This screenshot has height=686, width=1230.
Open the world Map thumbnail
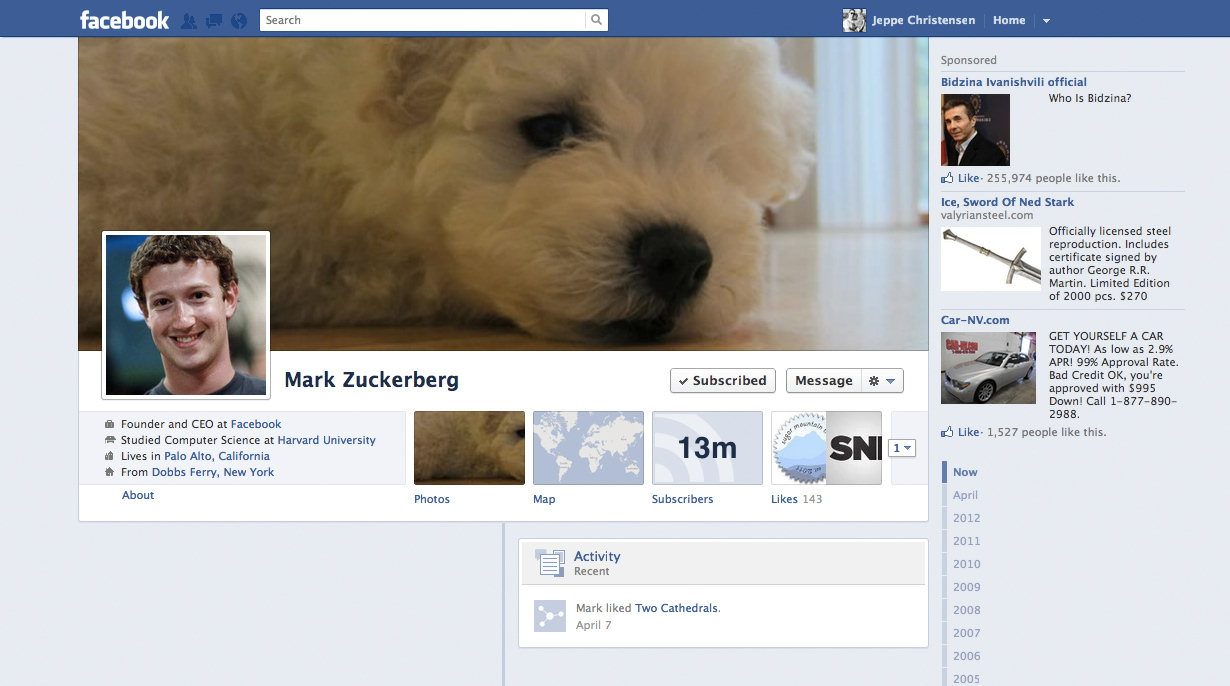(x=588, y=448)
